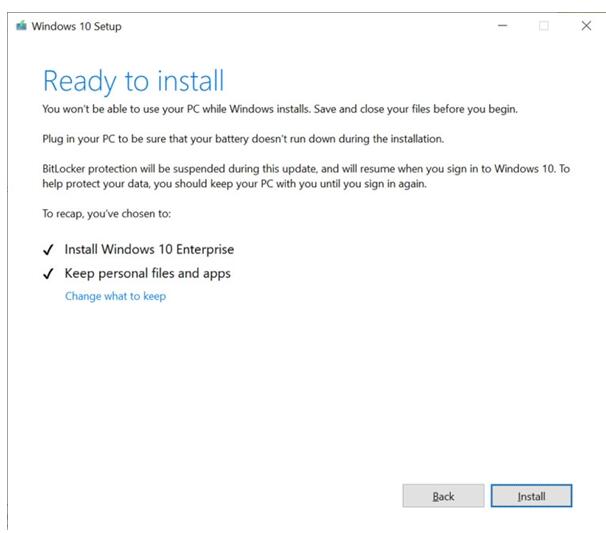Click the checkmark beside Install Windows 10 Enterprise
The width and height of the screenshot is (606, 533).
(x=48, y=250)
